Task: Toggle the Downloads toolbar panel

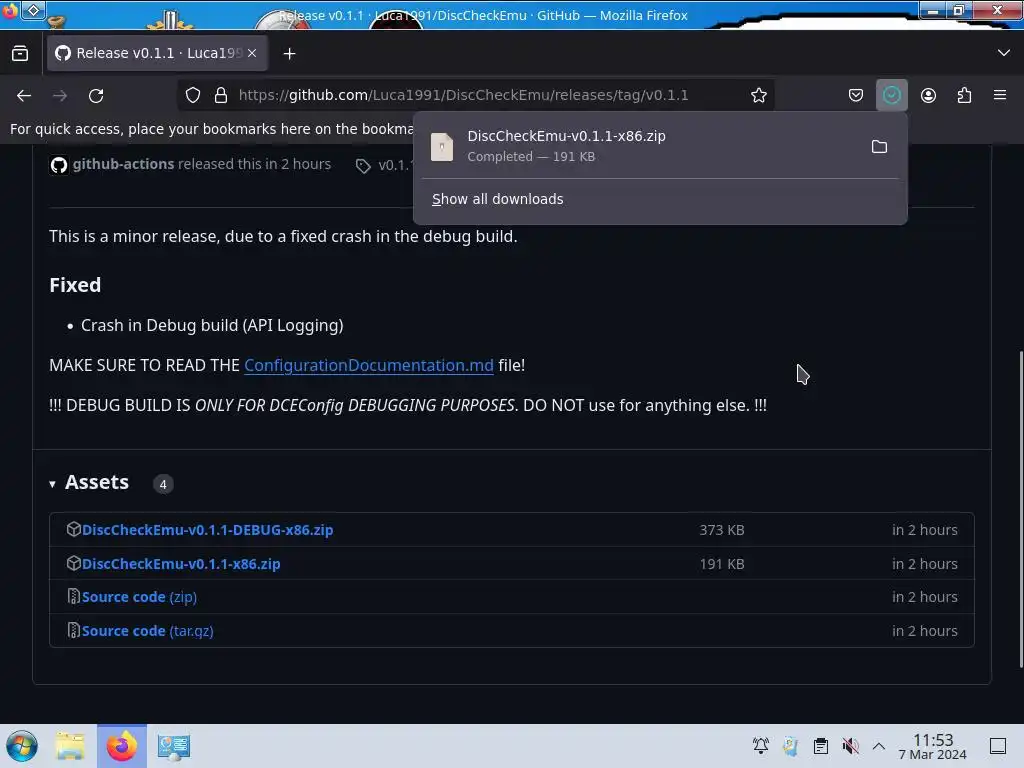Action: pos(891,95)
